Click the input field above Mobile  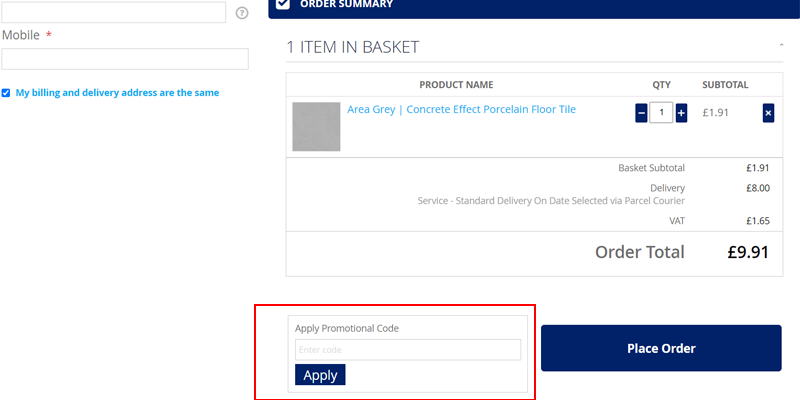click(x=114, y=12)
